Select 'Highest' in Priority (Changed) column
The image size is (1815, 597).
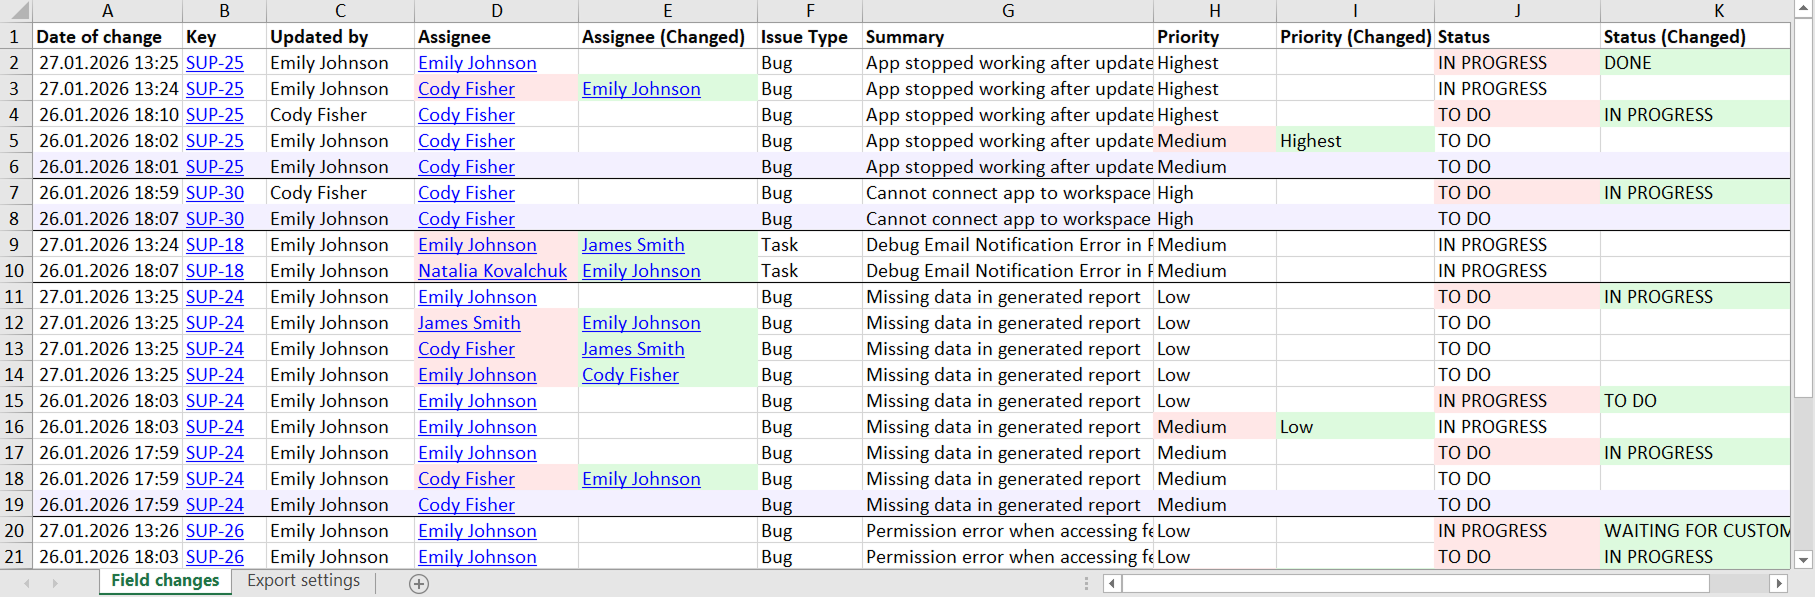coord(1355,141)
